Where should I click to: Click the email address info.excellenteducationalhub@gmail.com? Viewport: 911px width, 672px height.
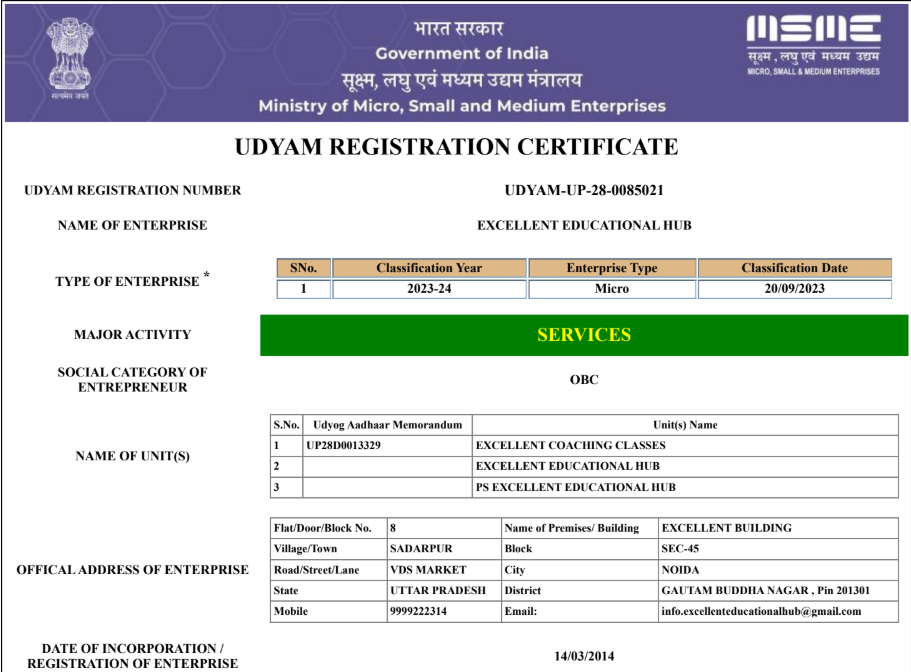(760, 611)
